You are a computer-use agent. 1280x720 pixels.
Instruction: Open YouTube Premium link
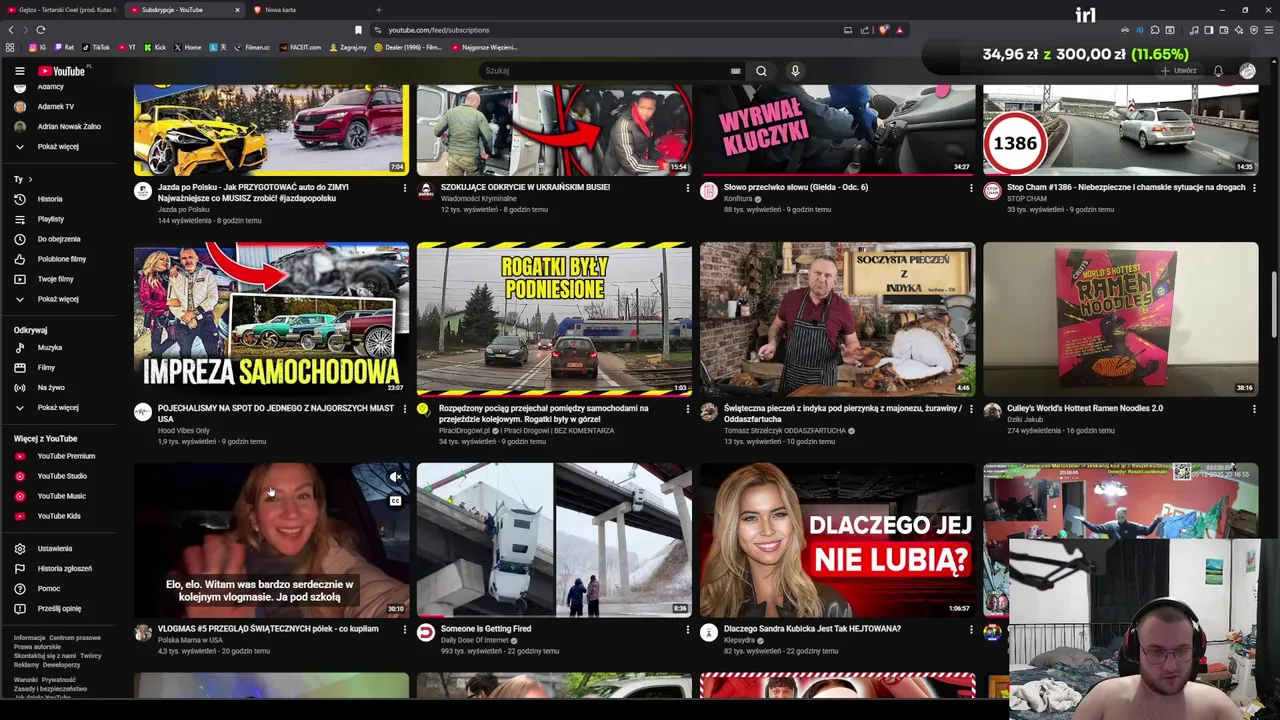coord(66,456)
